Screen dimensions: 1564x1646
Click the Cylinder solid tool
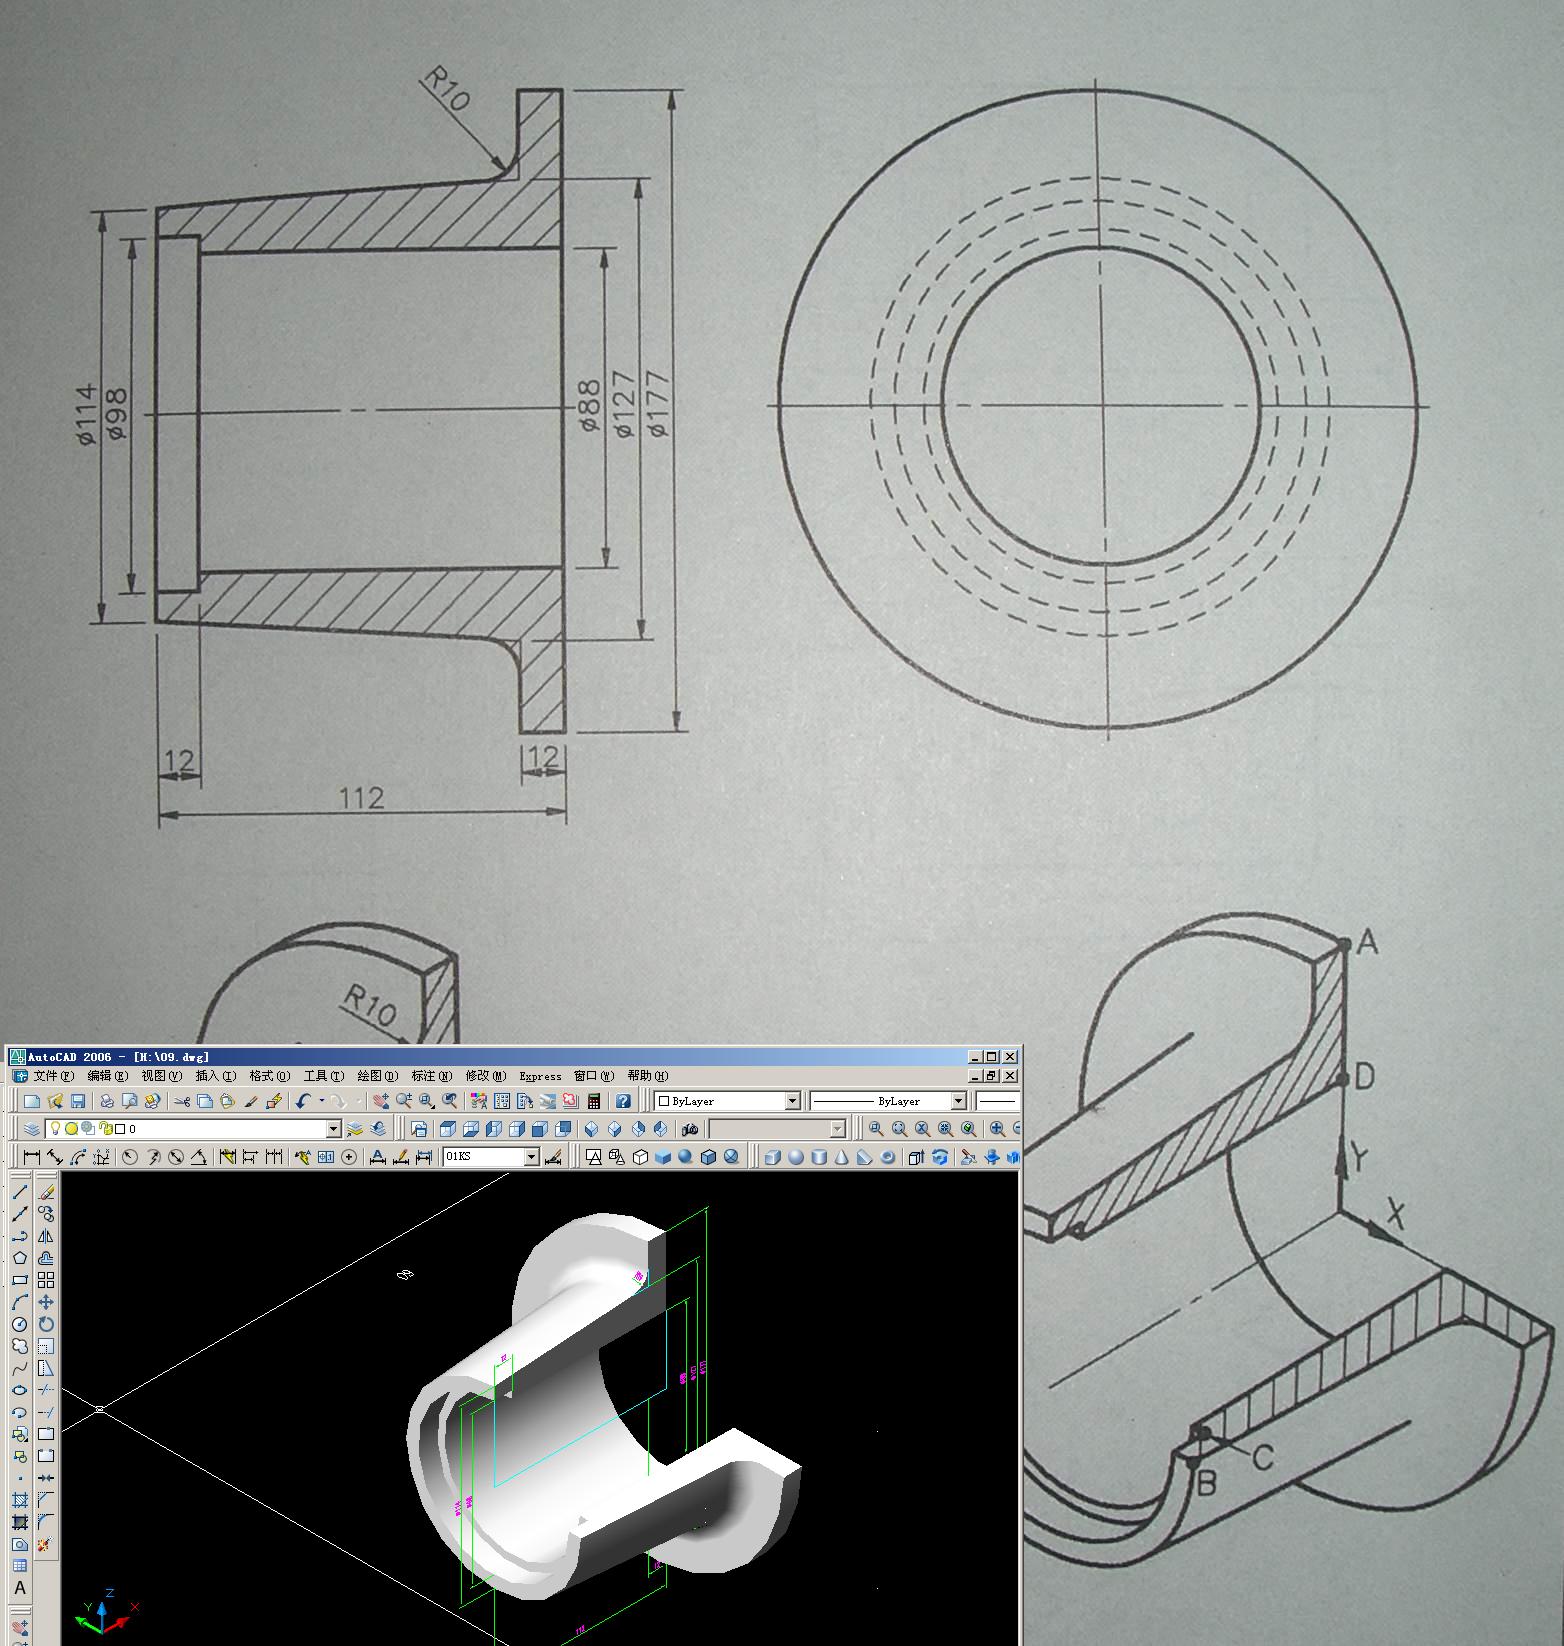(819, 1157)
